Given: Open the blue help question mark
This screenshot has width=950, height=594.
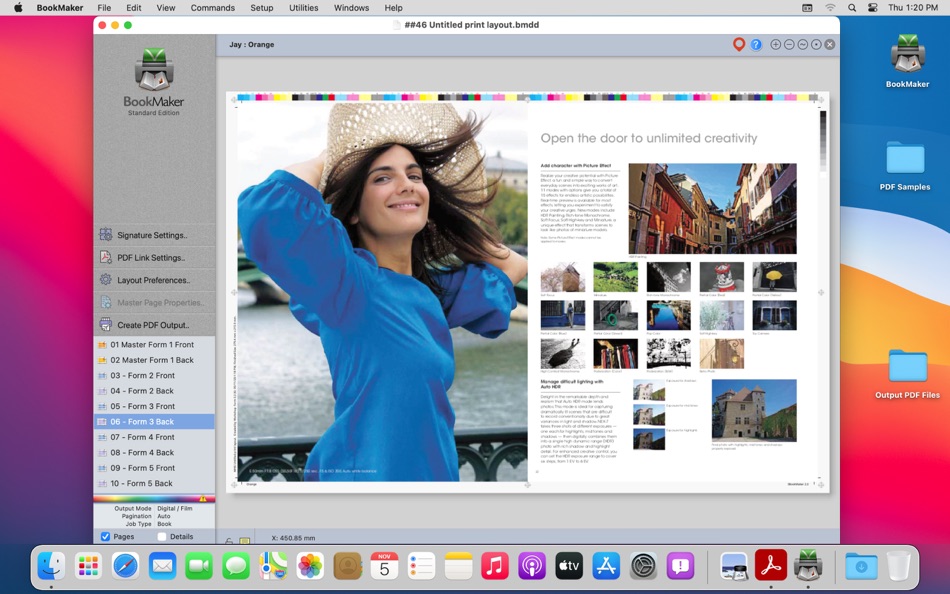Looking at the screenshot, I should click(756, 45).
